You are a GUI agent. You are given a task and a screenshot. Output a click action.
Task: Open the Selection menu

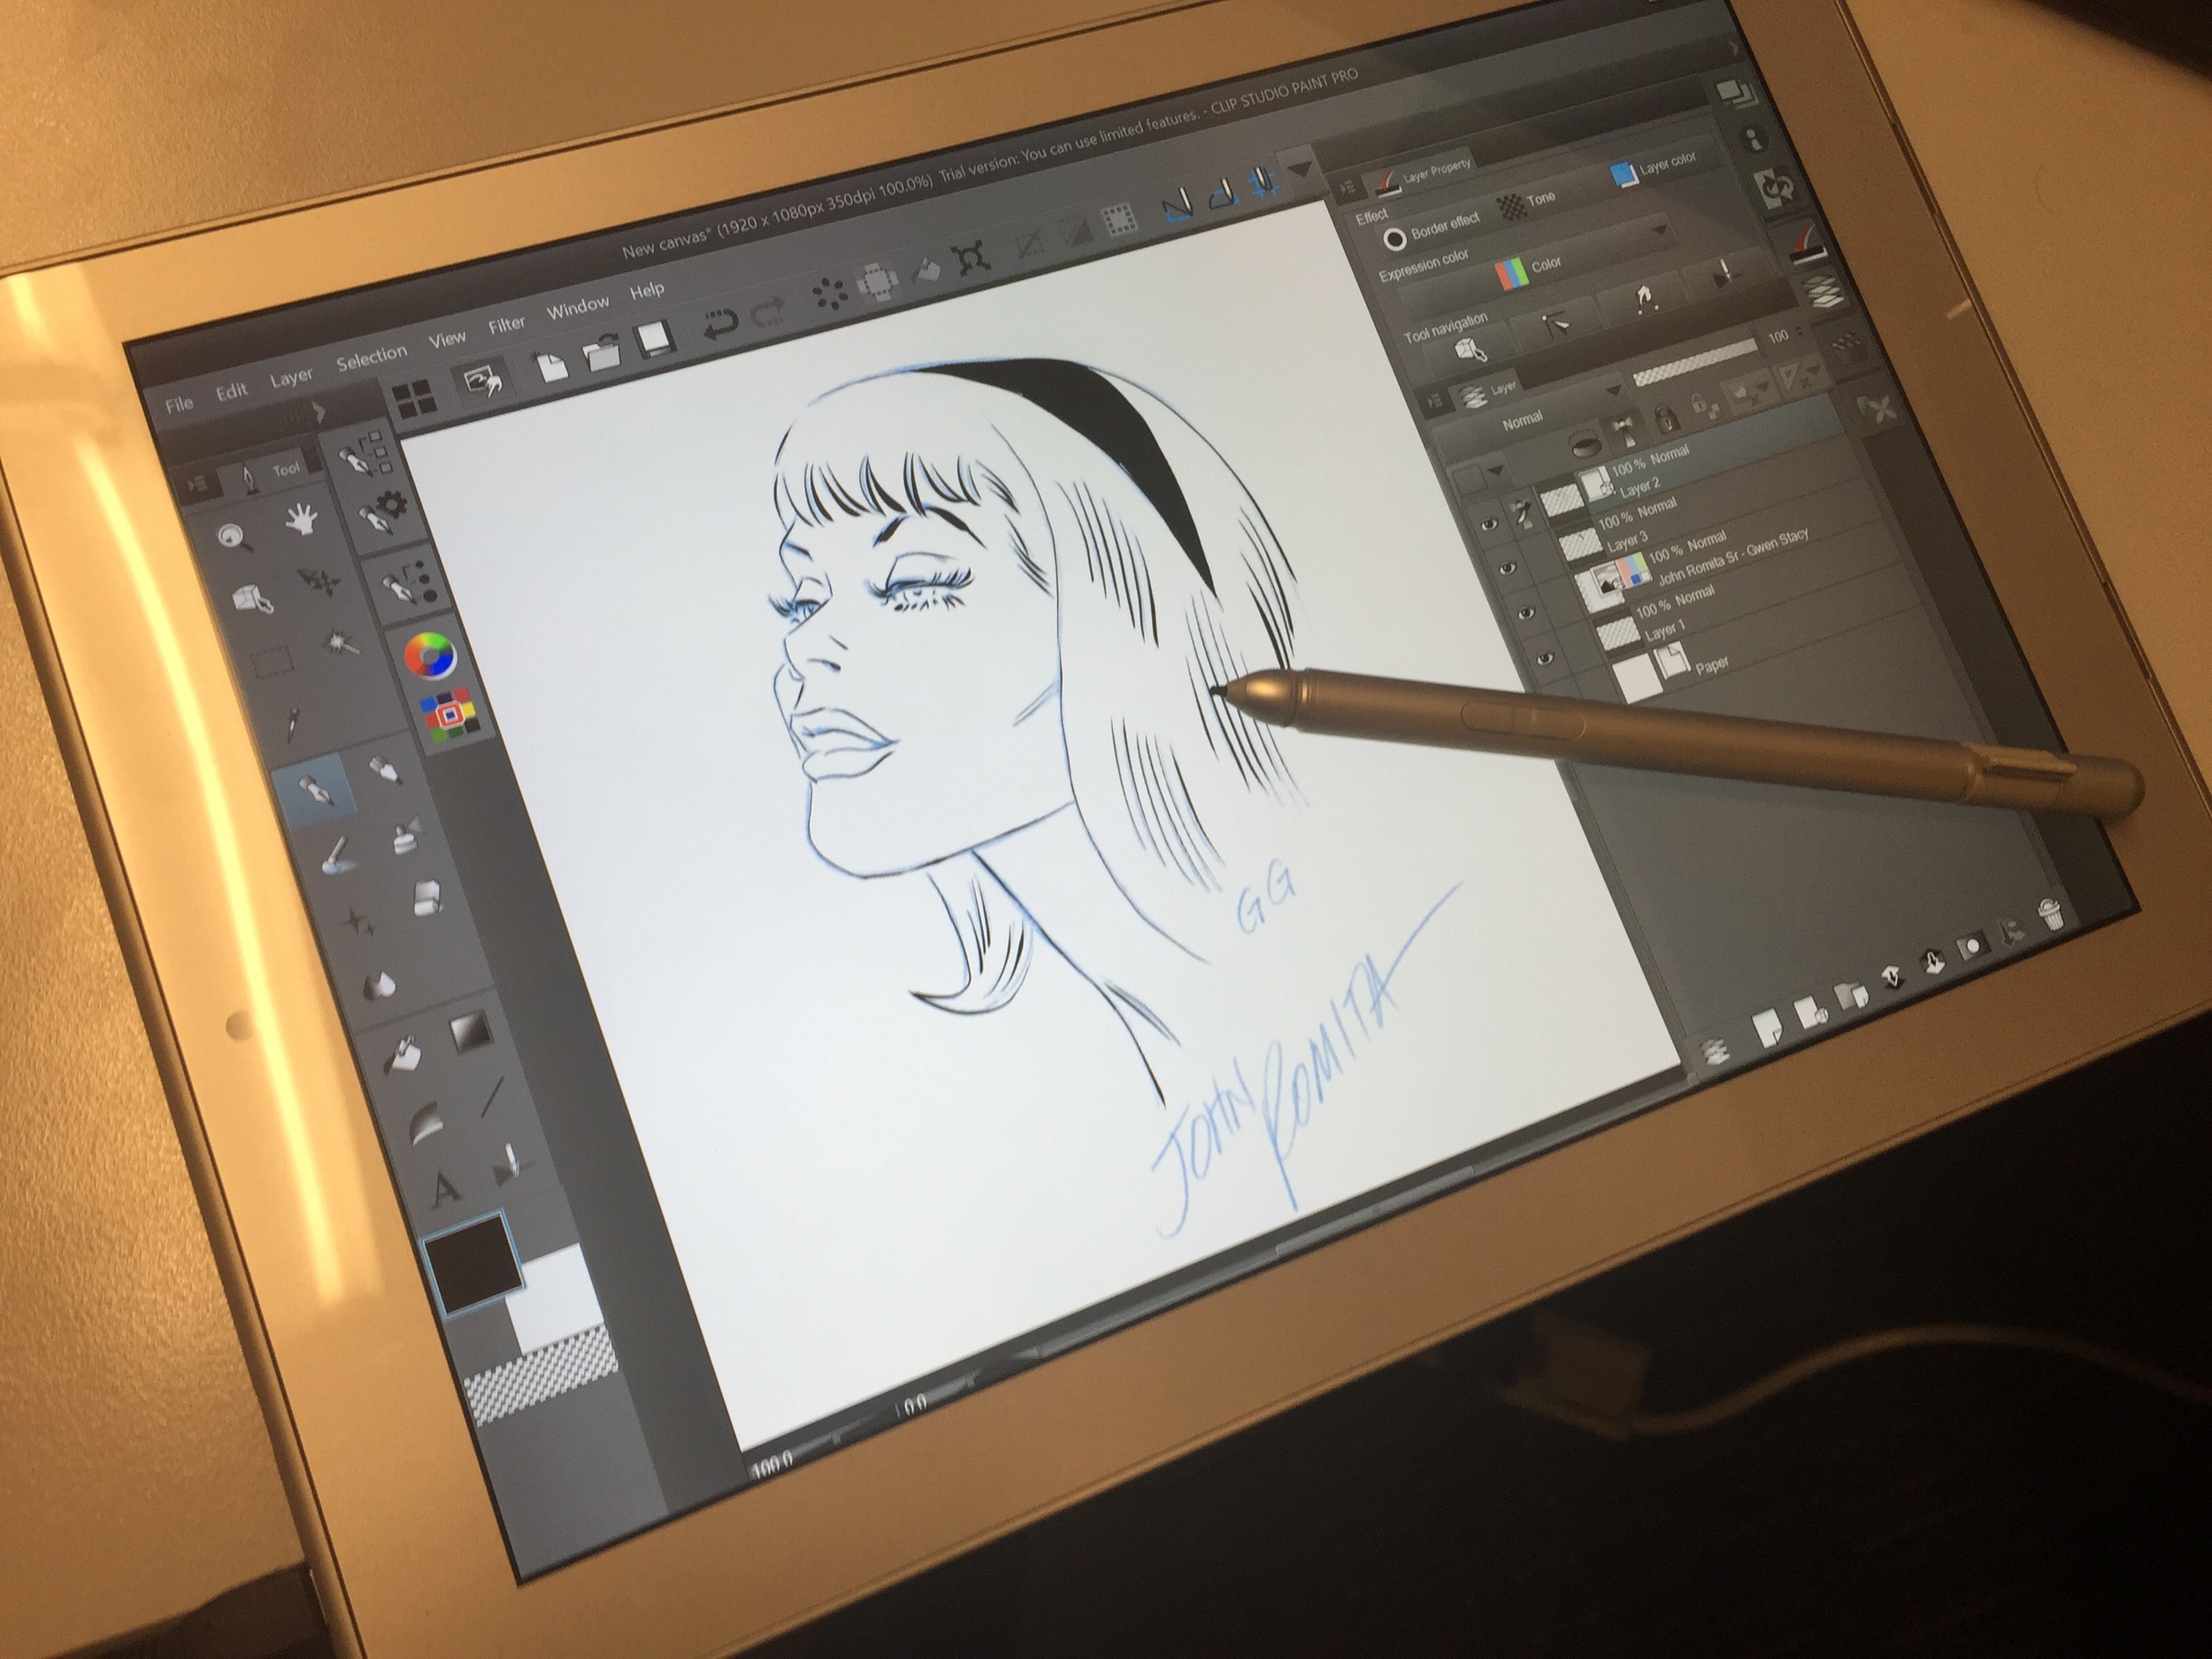tap(371, 357)
